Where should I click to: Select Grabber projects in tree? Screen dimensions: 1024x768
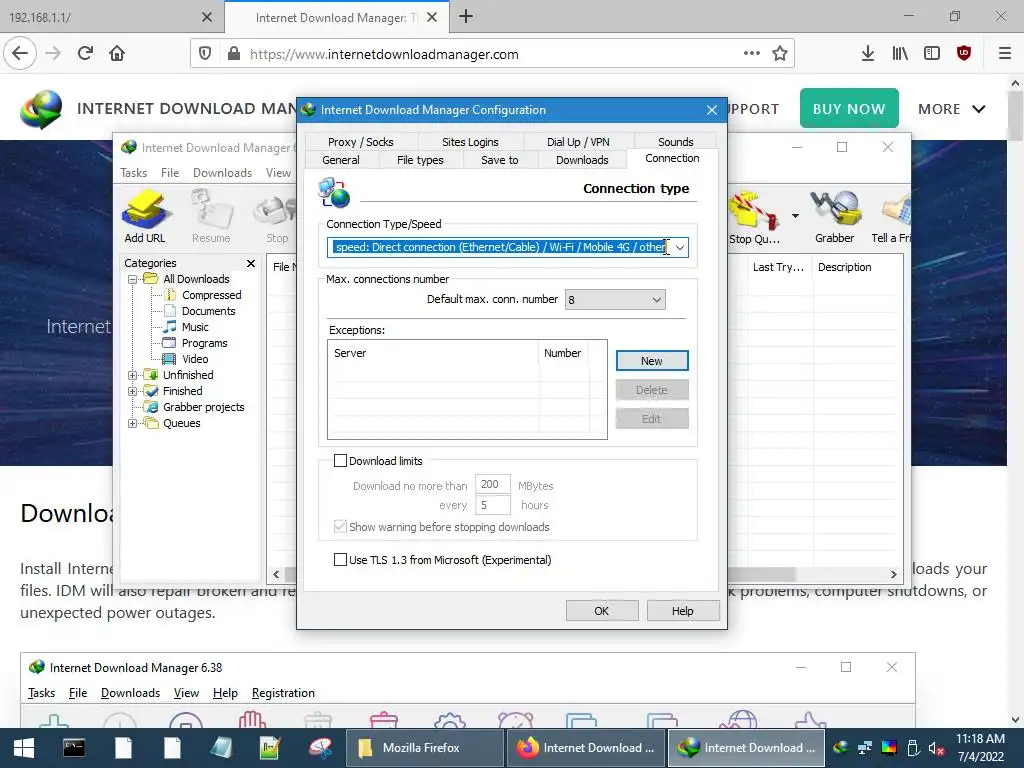203,408
